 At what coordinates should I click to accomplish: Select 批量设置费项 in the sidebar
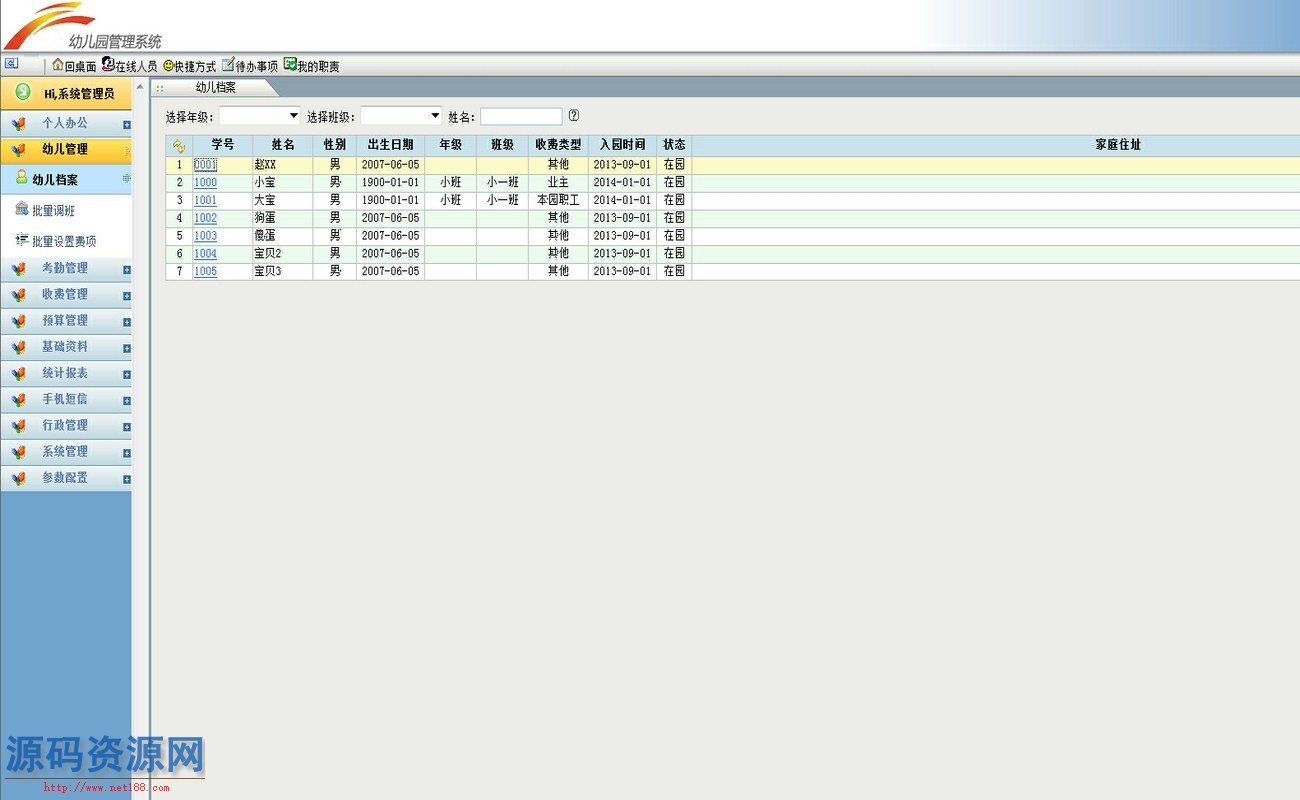[64, 242]
